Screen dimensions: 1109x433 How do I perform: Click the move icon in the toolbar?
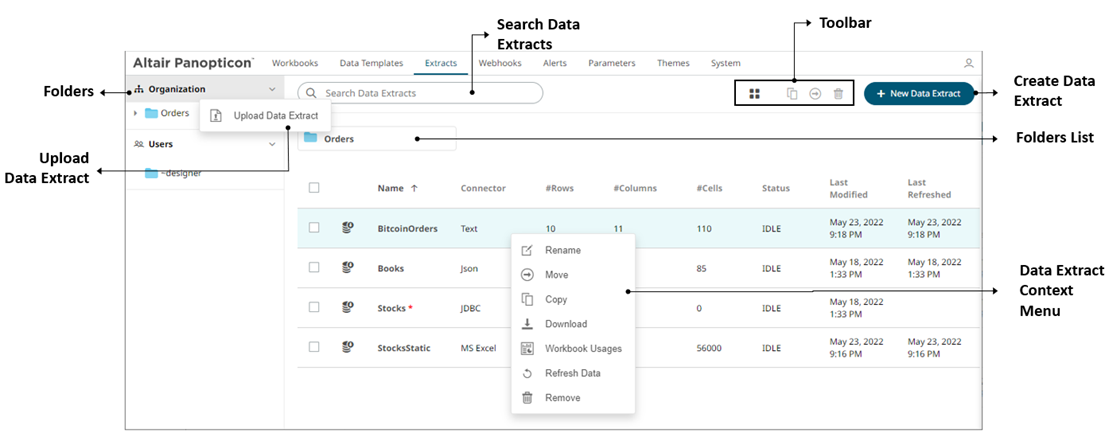click(x=815, y=94)
